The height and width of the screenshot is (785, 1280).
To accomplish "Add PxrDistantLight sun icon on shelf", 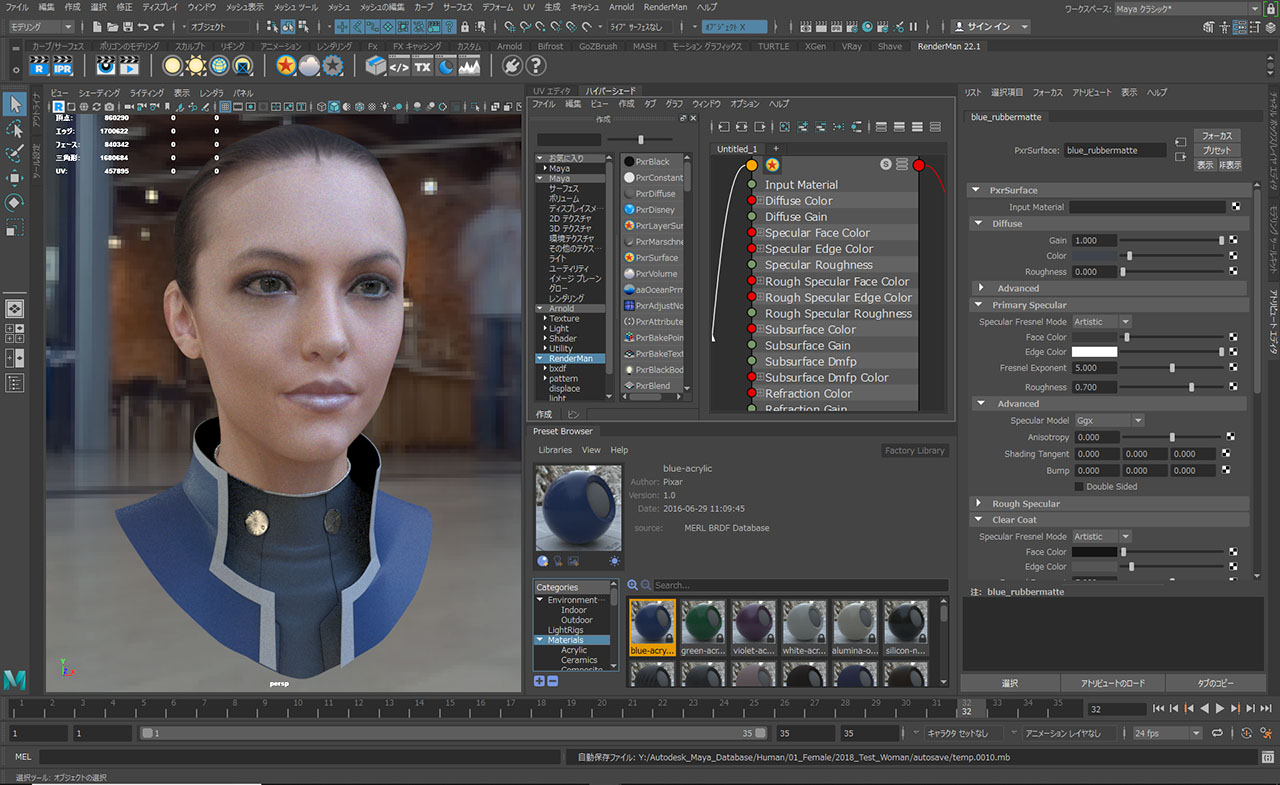I will 196,66.
